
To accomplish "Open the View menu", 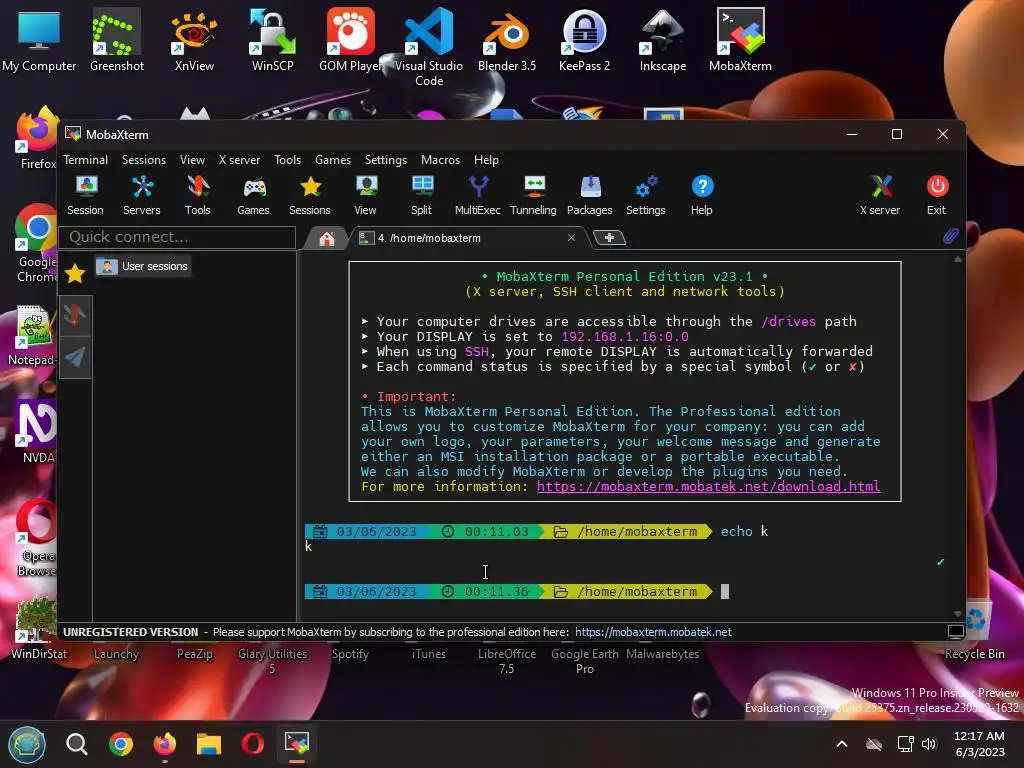I will tap(192, 160).
